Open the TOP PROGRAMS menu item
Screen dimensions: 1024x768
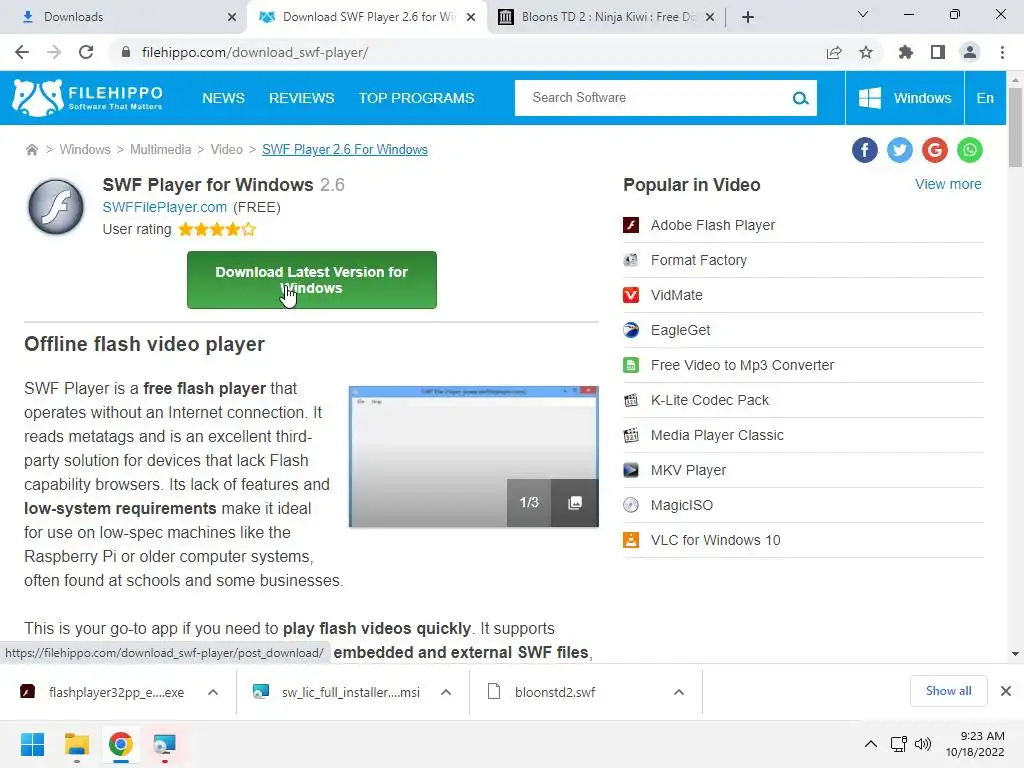416,98
